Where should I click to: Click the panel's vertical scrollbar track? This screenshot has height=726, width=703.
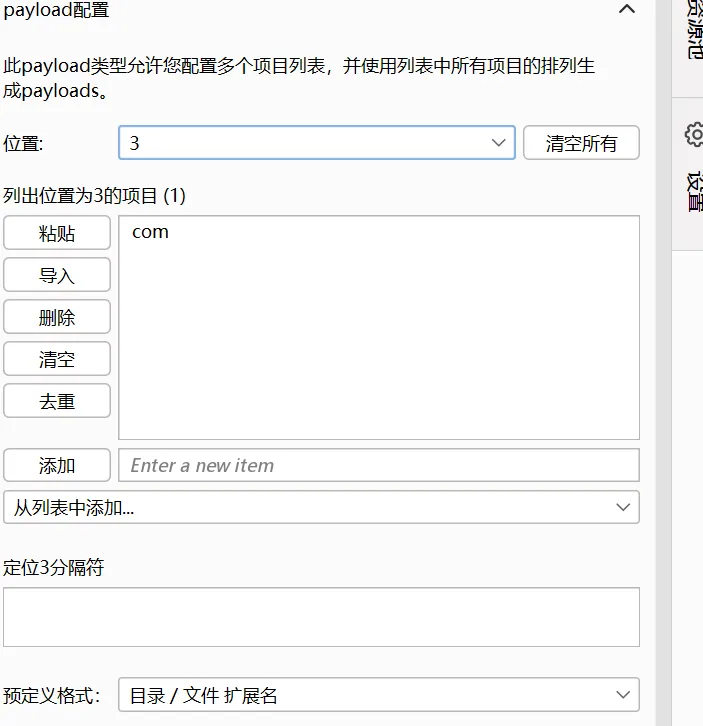[663, 400]
